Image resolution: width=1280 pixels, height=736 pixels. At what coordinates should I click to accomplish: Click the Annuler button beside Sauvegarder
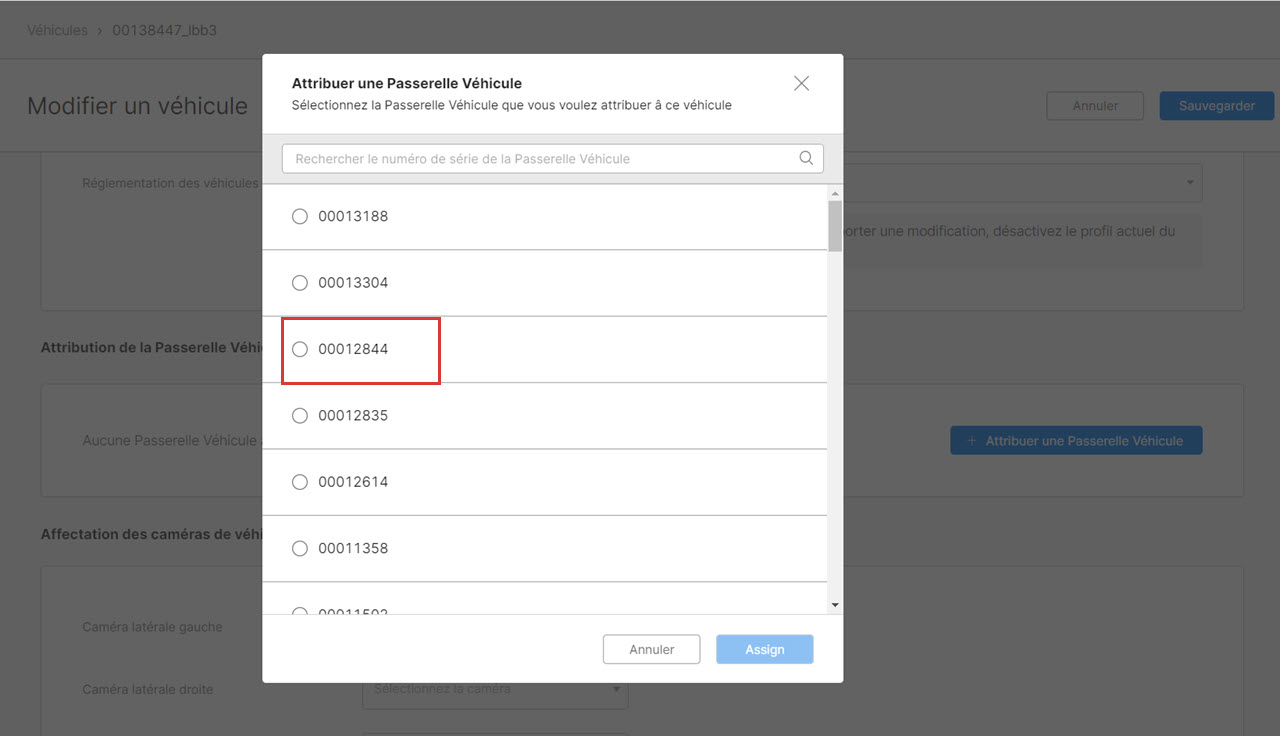coord(1094,106)
